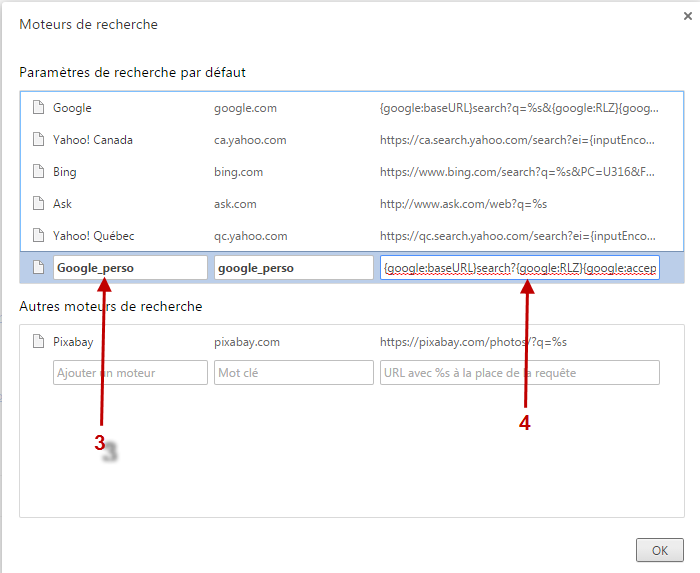Click the pixabay.com/photos URL
700x573 pixels.
tap(473, 342)
